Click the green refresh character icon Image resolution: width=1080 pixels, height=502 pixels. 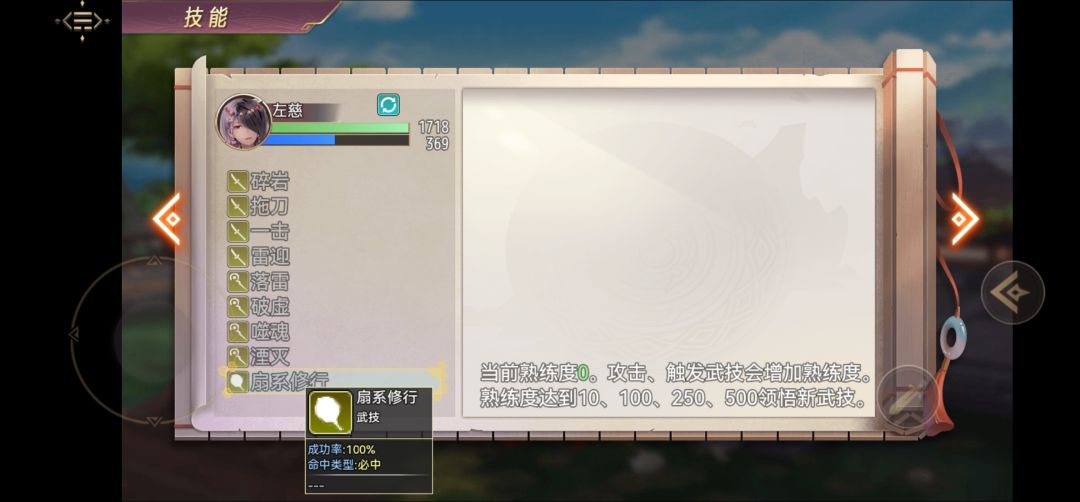click(388, 105)
